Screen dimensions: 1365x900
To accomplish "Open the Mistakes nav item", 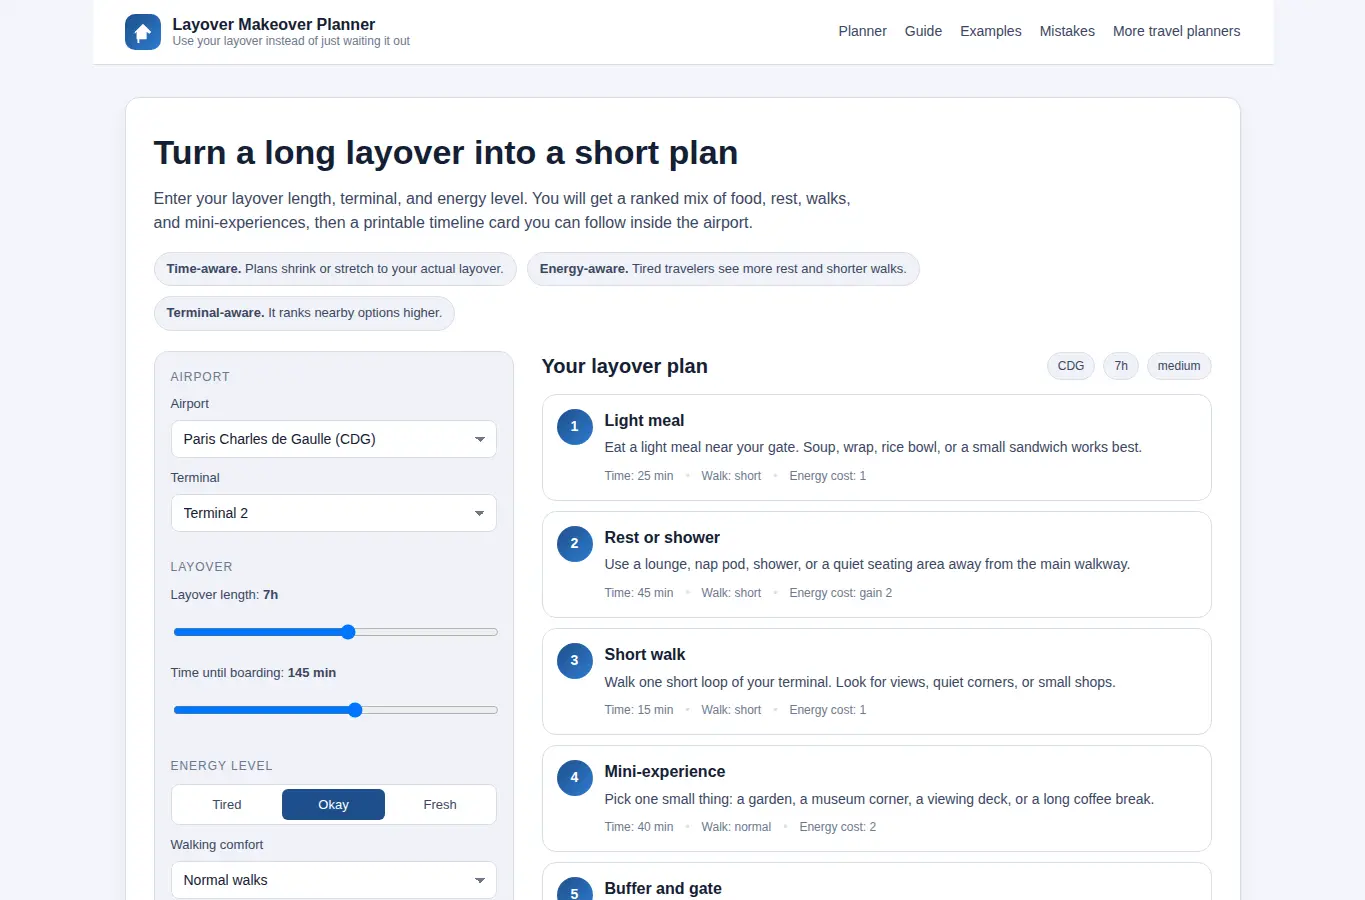I will 1067,31.
